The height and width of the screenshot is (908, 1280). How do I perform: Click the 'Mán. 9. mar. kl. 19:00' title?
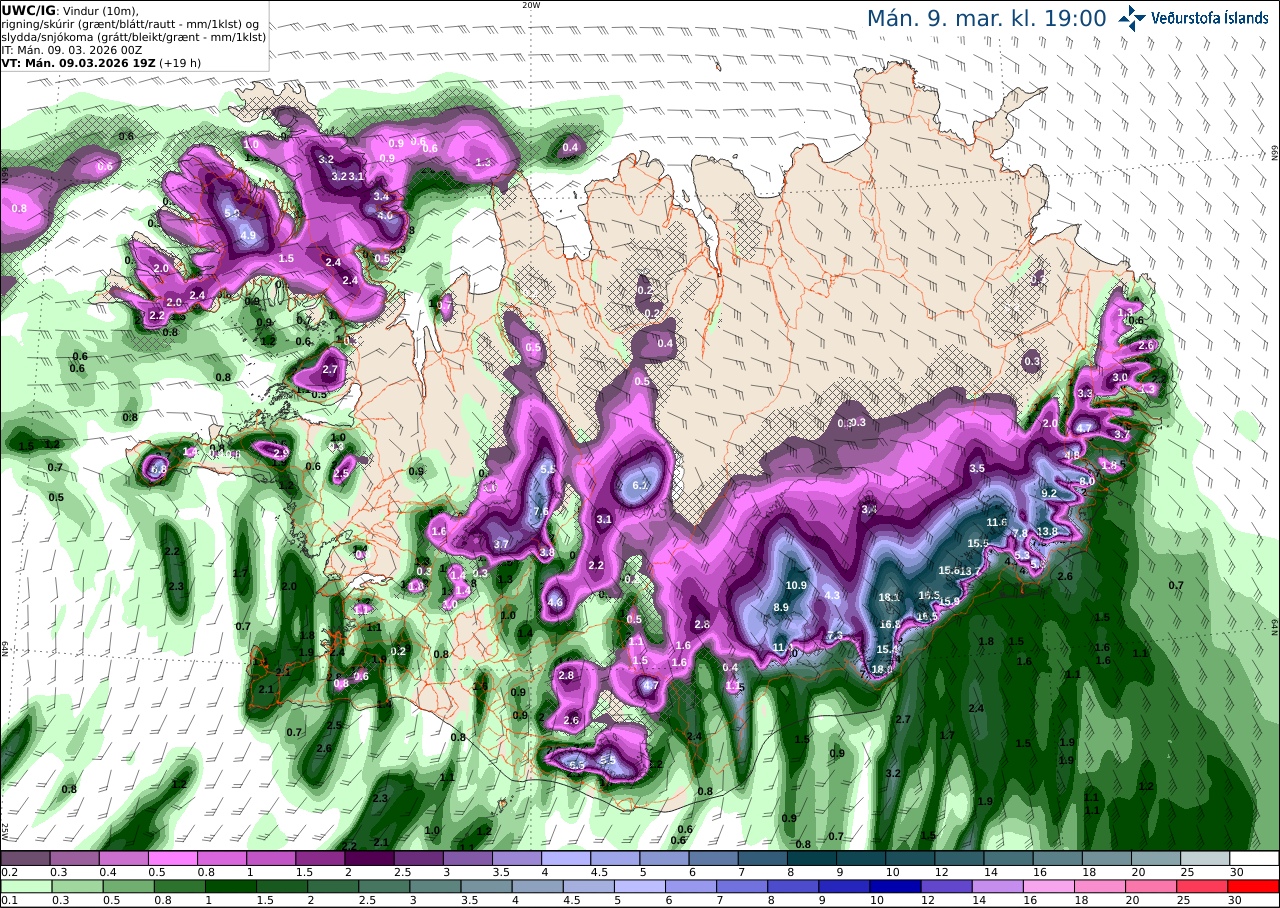(986, 18)
